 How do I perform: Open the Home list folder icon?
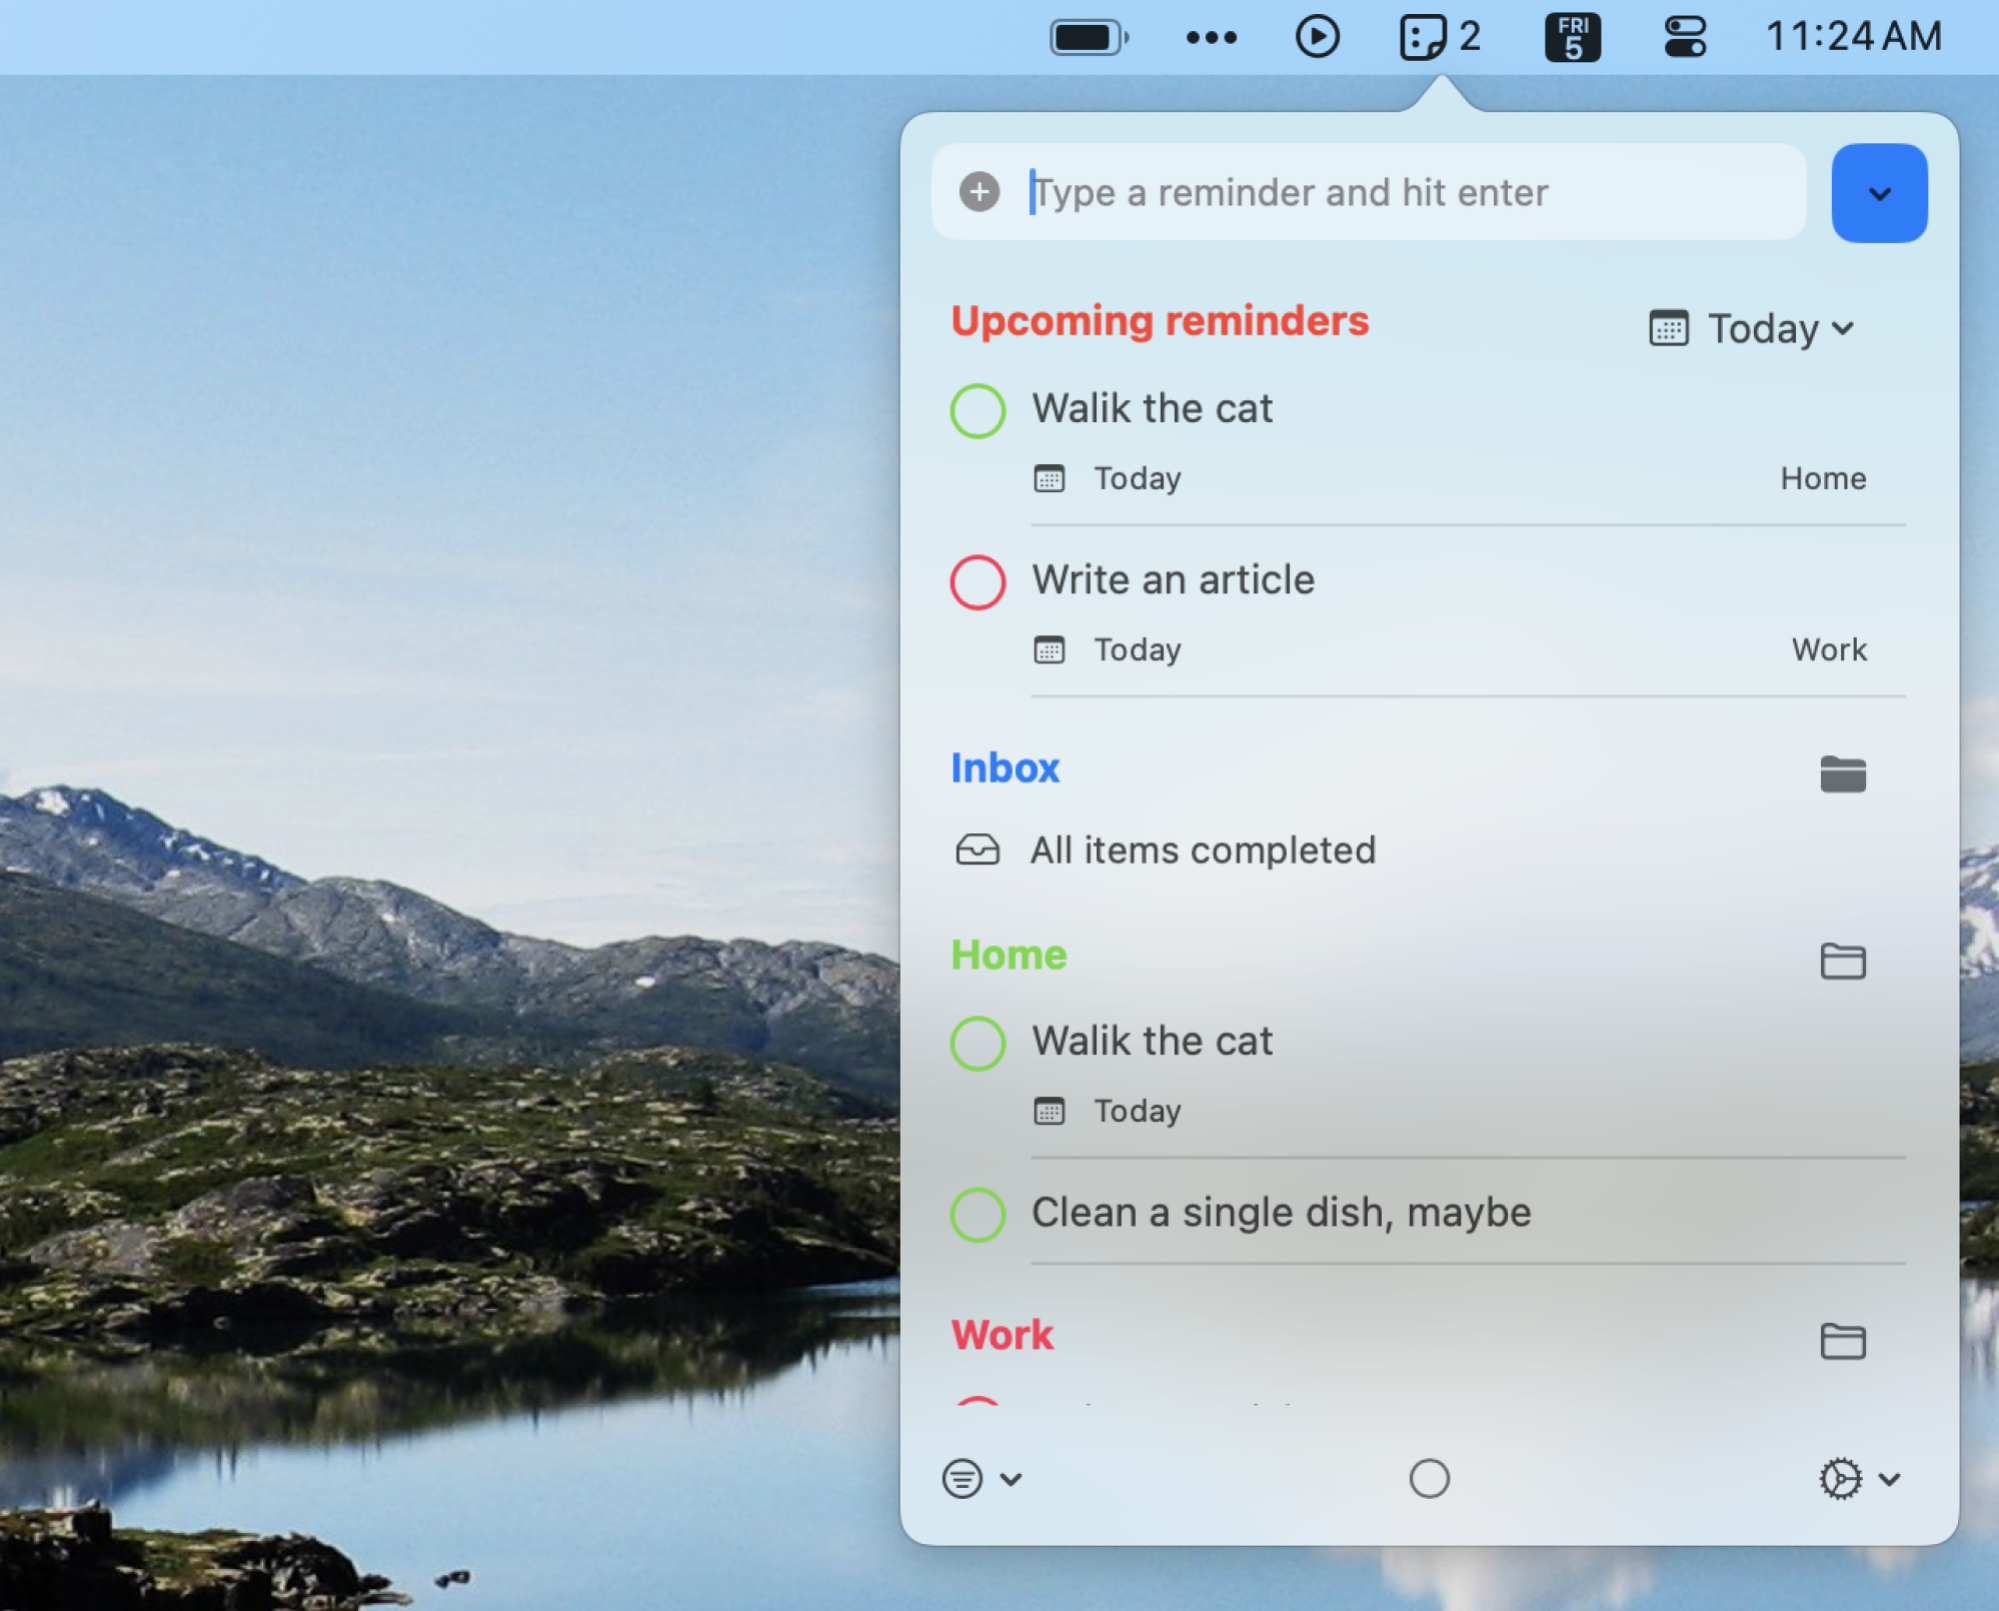[1842, 960]
